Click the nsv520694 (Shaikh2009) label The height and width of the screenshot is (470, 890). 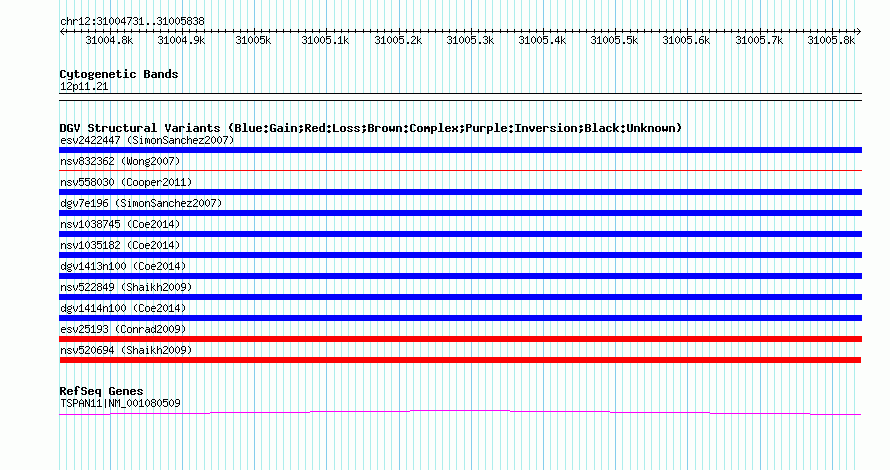point(126,350)
